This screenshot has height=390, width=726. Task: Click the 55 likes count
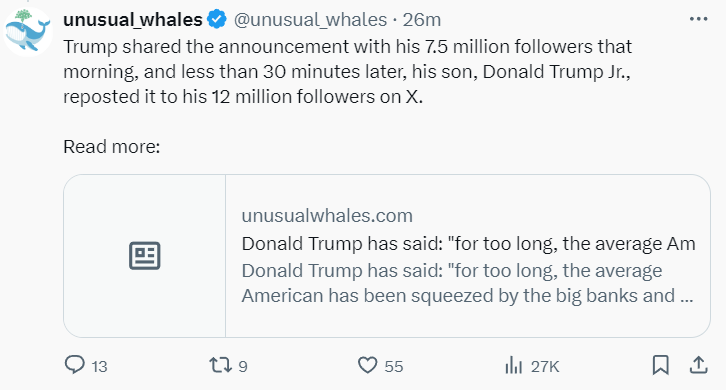click(x=394, y=367)
